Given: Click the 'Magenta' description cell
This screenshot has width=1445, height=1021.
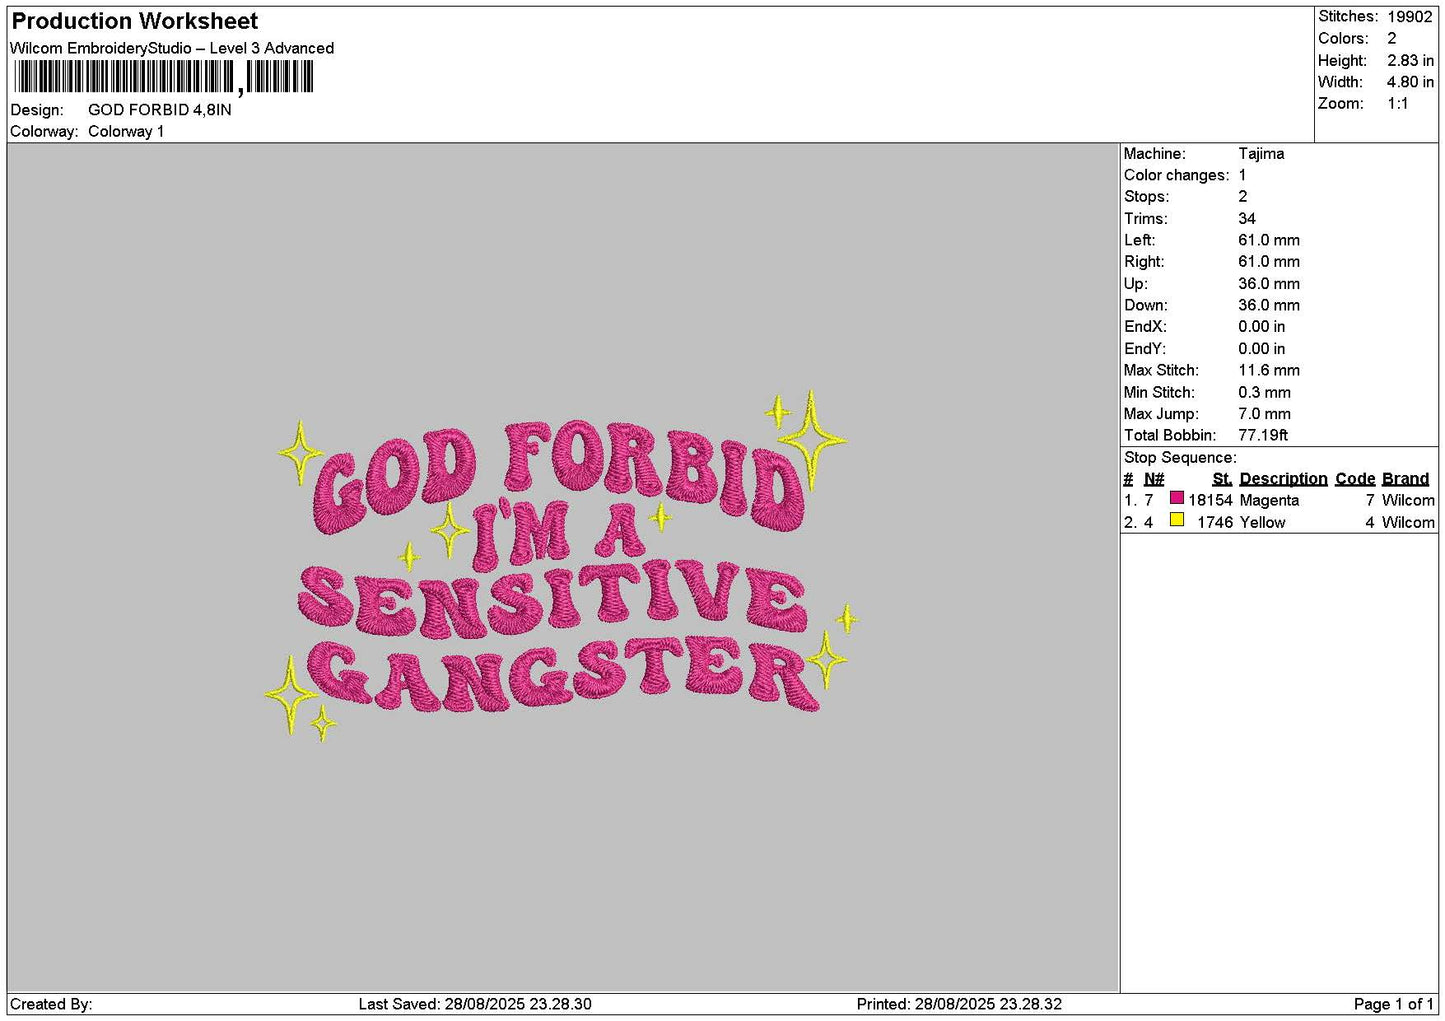Looking at the screenshot, I should pyautogui.click(x=1269, y=501).
